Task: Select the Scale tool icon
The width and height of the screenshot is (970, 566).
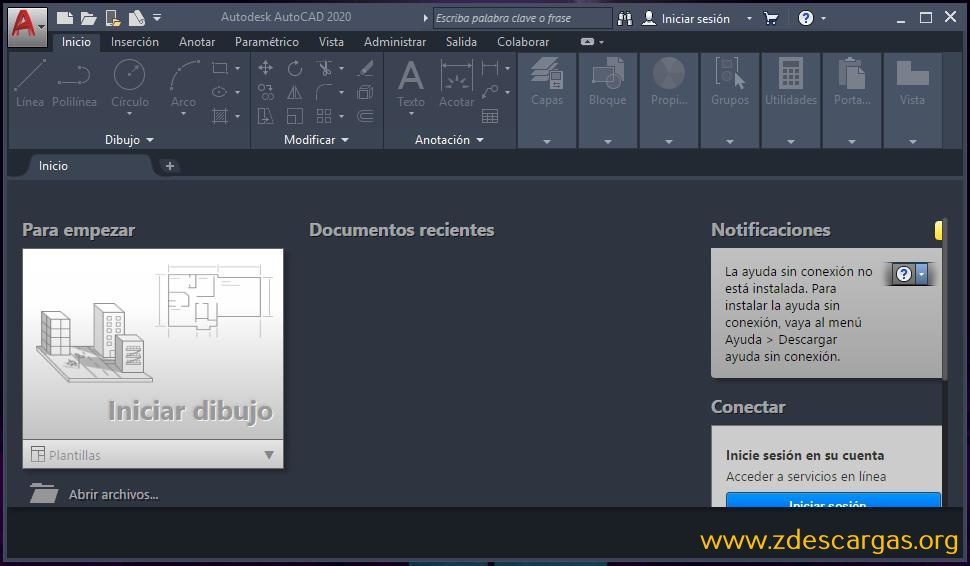Action: [x=294, y=116]
